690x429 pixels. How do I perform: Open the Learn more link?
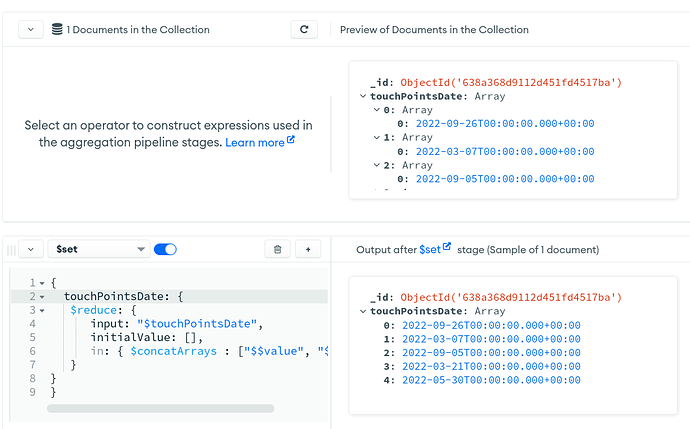[255, 143]
